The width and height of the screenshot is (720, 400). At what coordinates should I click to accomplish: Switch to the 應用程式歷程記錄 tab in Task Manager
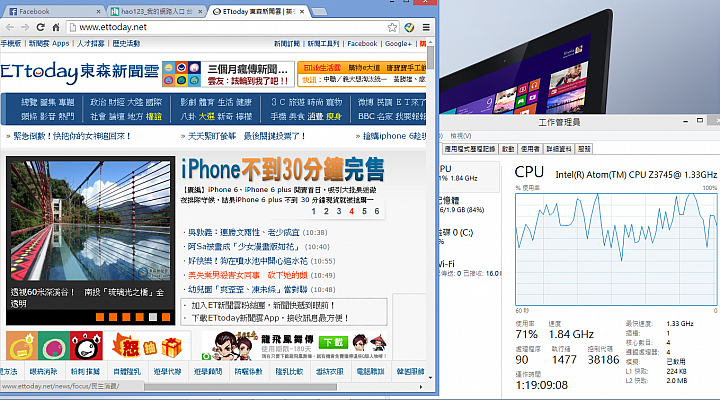click(x=470, y=149)
